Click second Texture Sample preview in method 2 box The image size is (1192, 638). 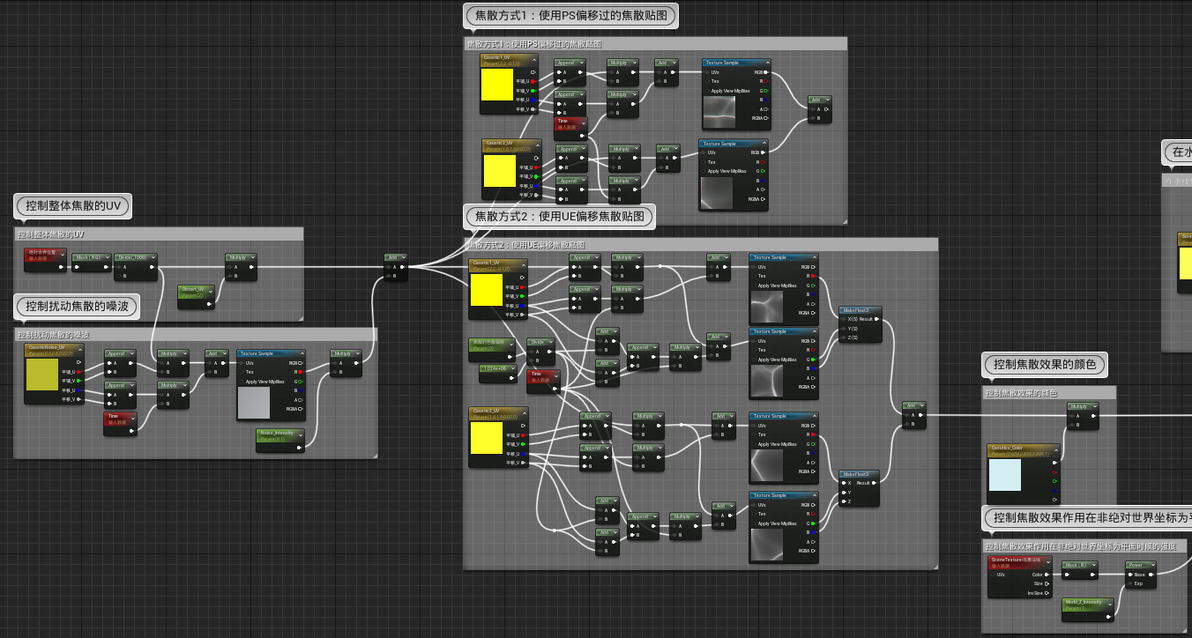[766, 381]
